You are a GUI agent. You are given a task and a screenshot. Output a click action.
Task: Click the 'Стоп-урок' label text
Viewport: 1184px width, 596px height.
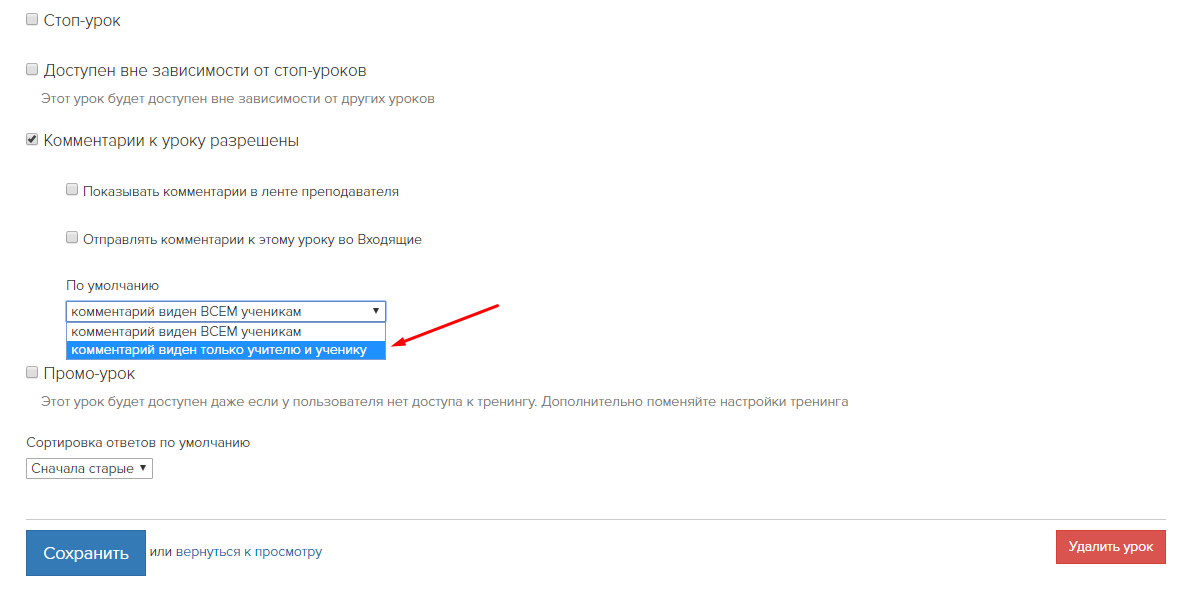click(x=82, y=20)
